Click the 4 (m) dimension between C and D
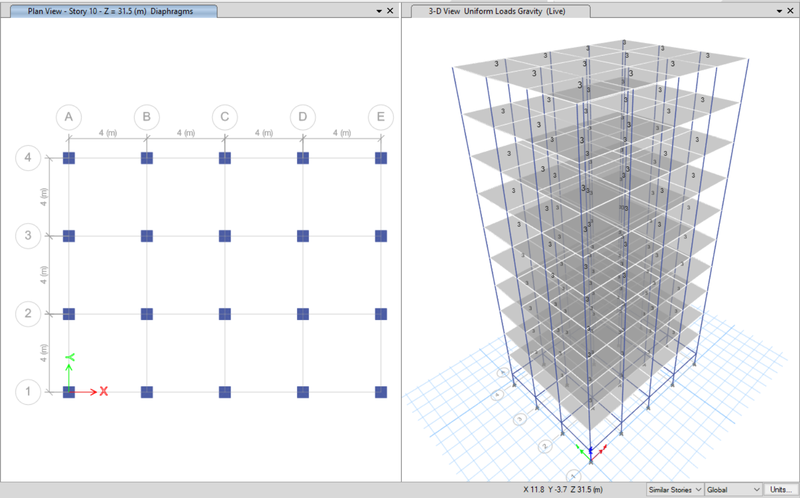 (x=264, y=133)
